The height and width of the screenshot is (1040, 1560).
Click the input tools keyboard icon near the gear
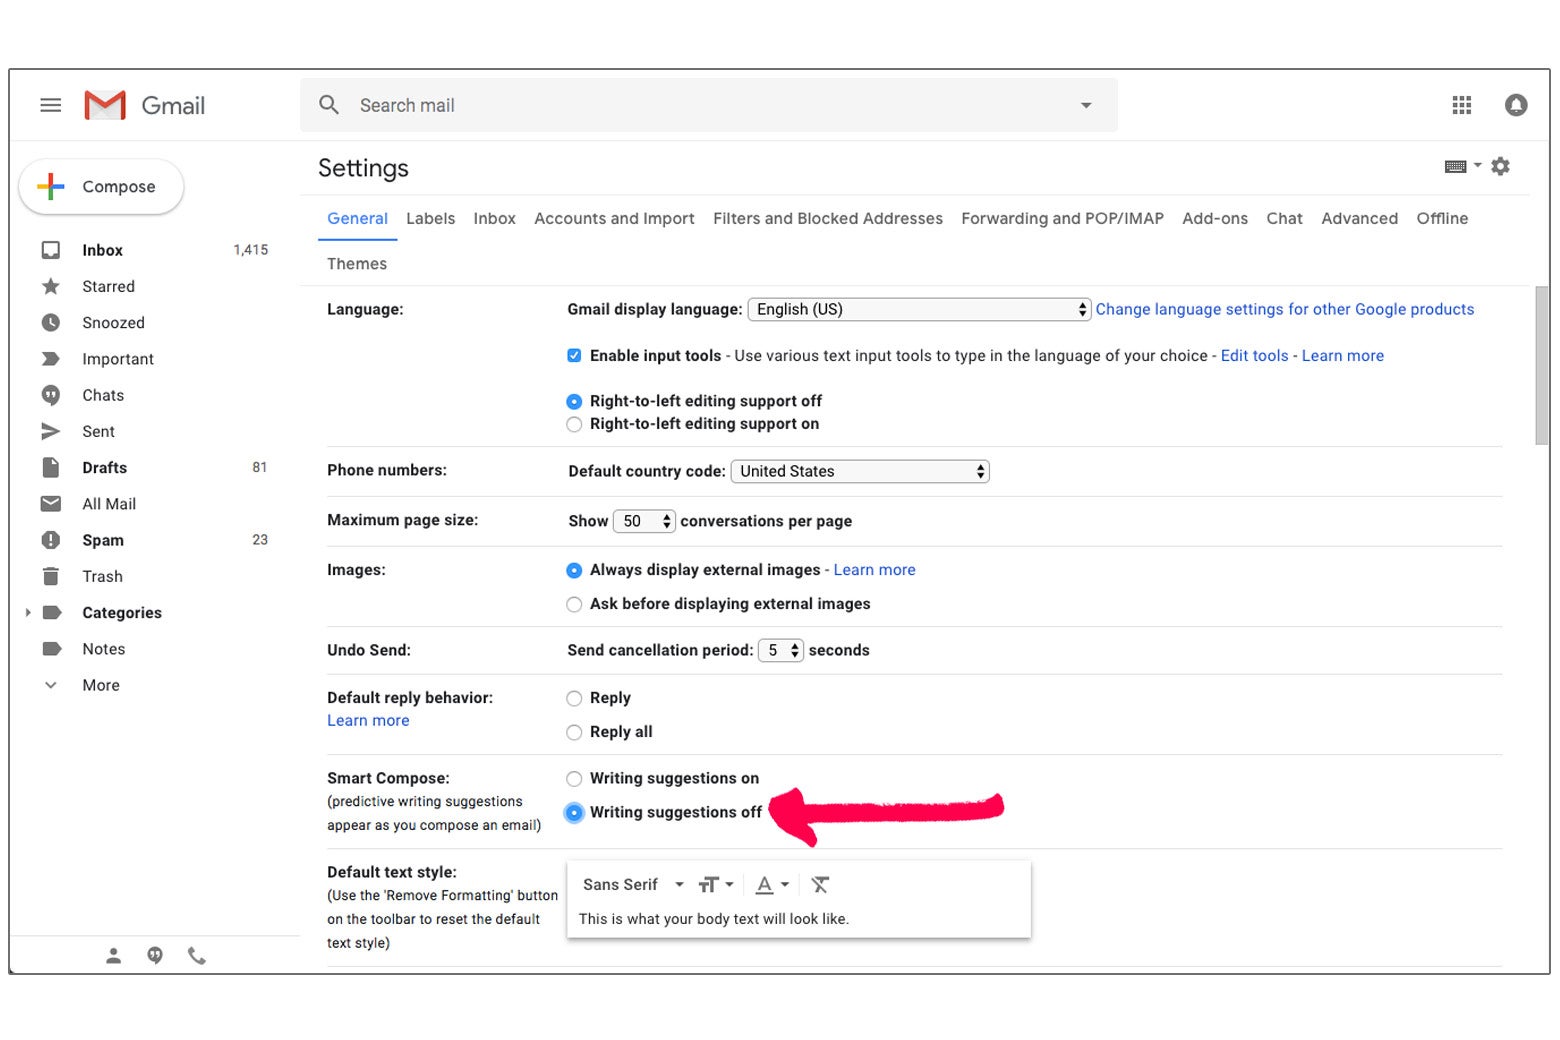(1458, 166)
